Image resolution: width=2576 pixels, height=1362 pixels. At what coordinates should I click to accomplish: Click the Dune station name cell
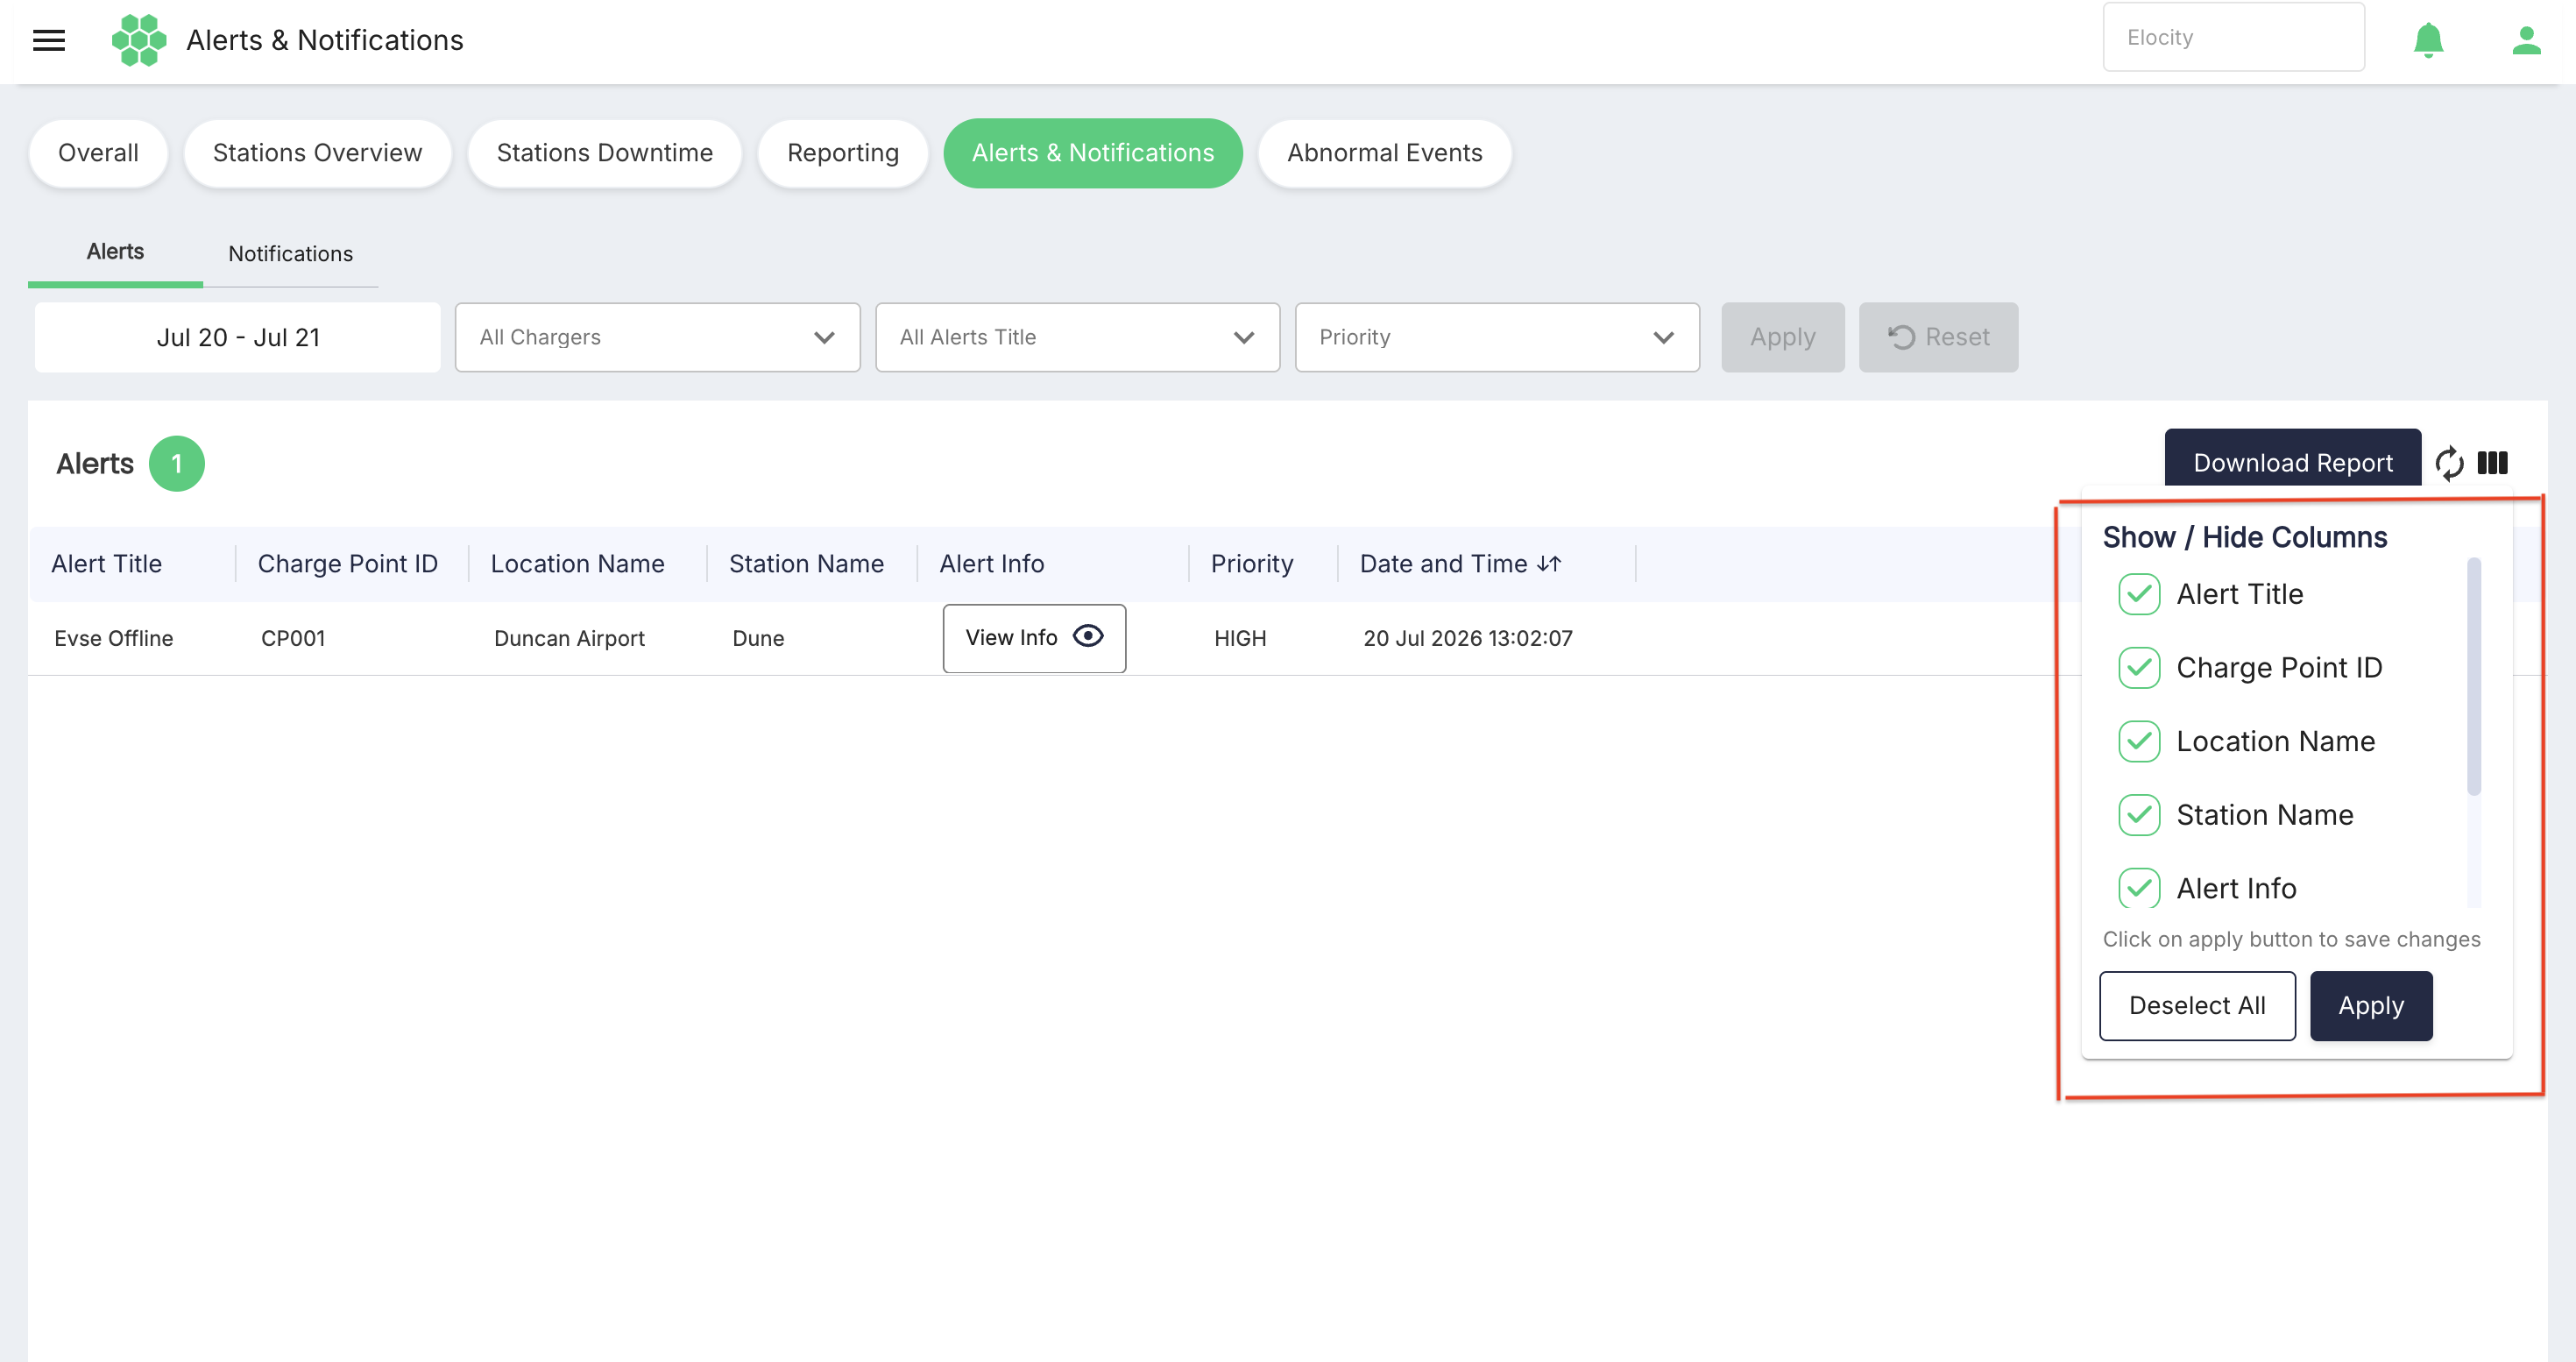(758, 638)
